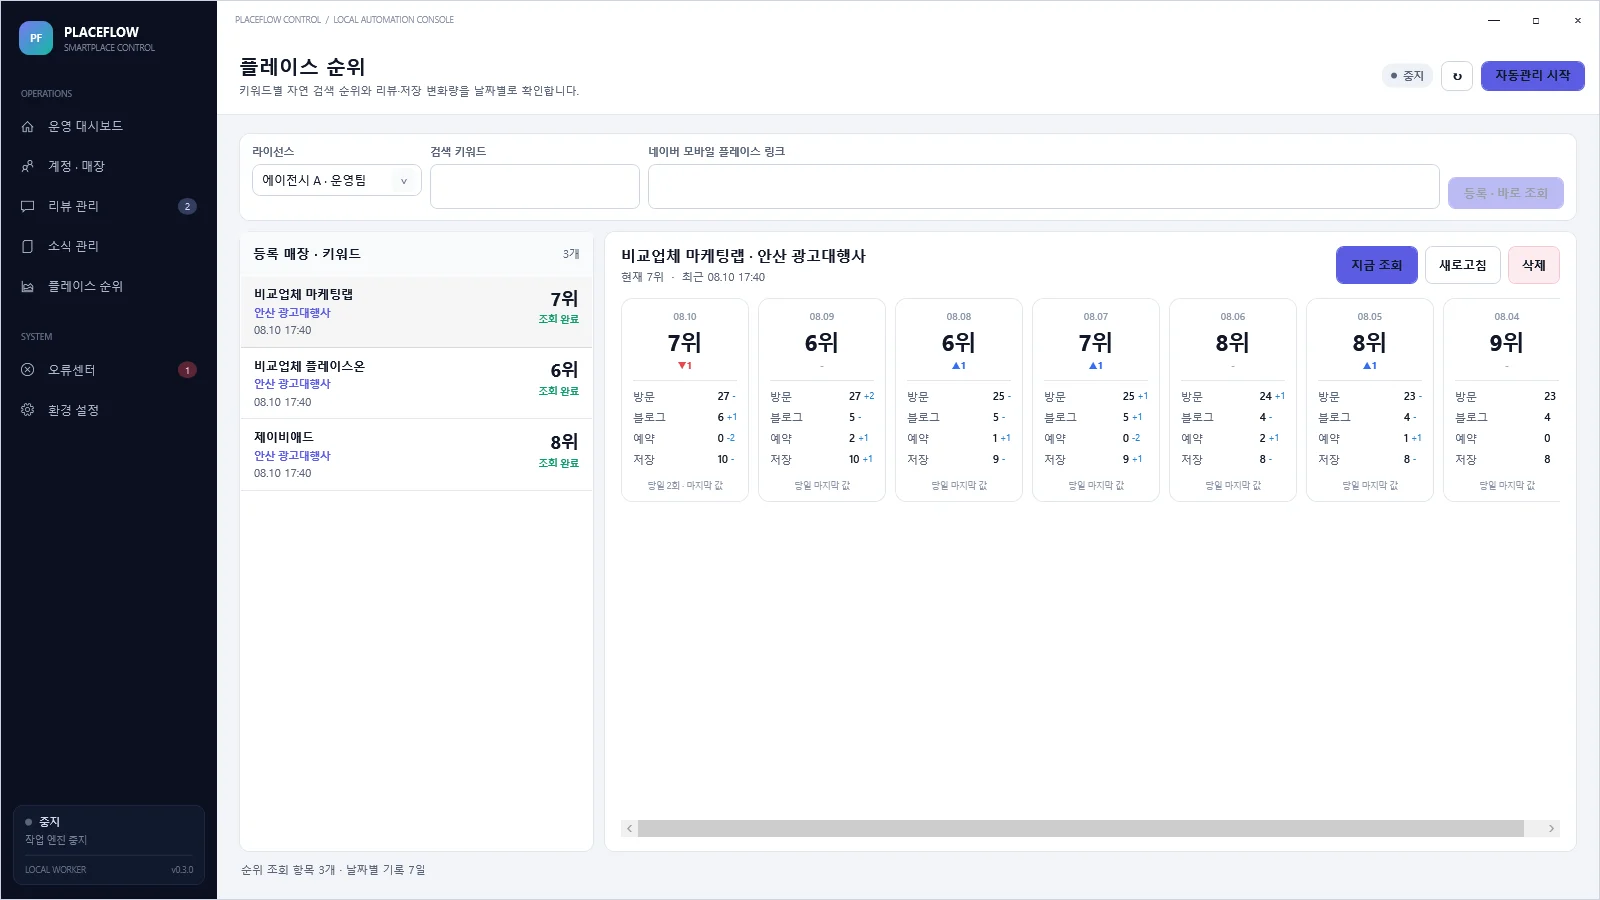Screen dimensions: 1600x900
Task: Click the 작업 엔진 중지 status text
Action: tap(56, 840)
